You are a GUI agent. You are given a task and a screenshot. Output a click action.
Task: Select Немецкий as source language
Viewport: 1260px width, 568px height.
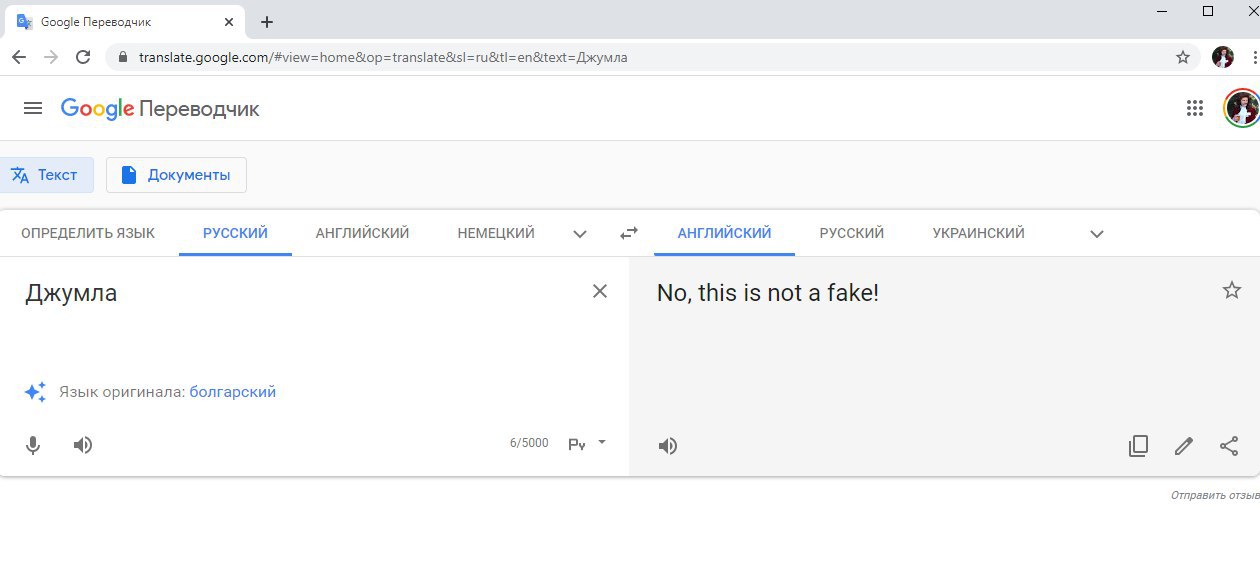[496, 233]
